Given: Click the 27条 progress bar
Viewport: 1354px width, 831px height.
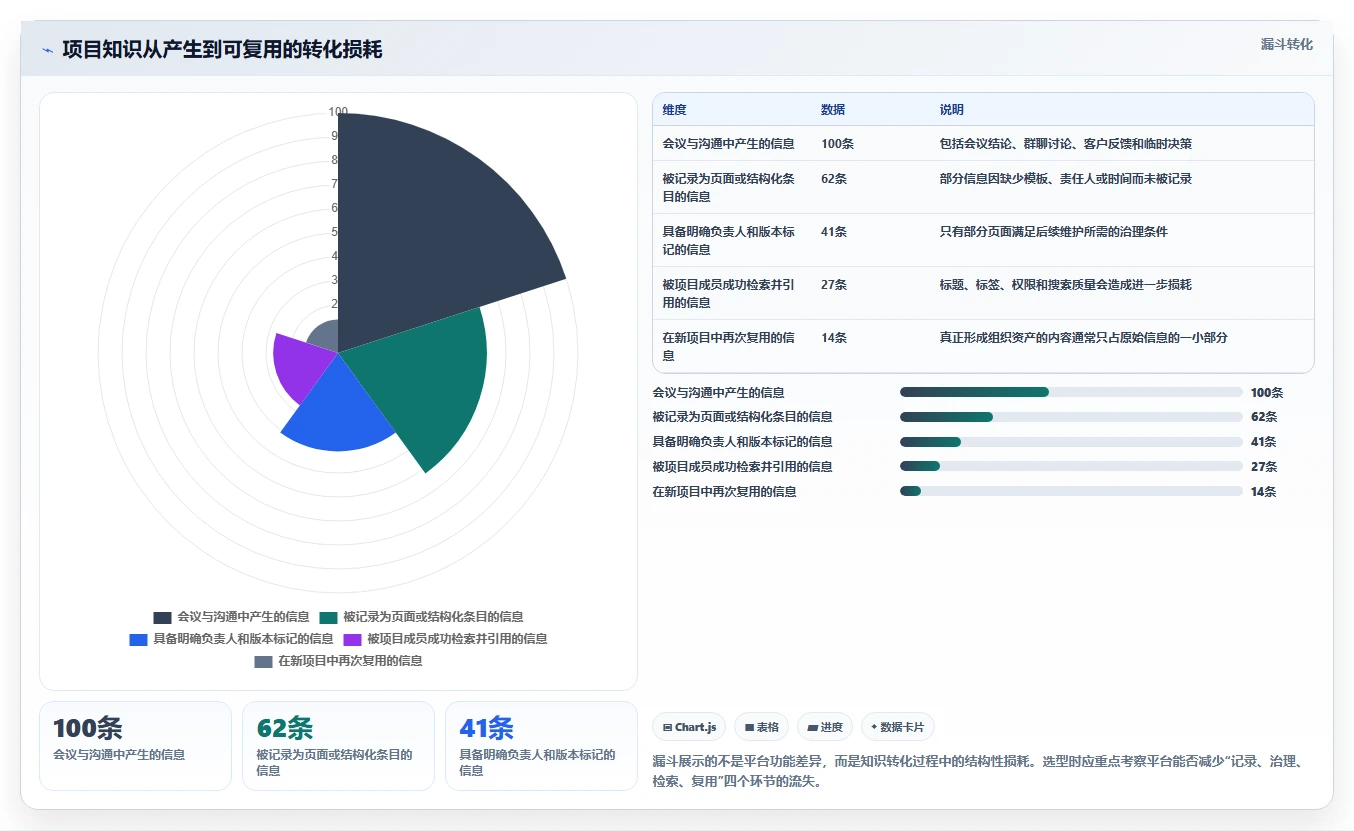Looking at the screenshot, I should (x=1071, y=466).
